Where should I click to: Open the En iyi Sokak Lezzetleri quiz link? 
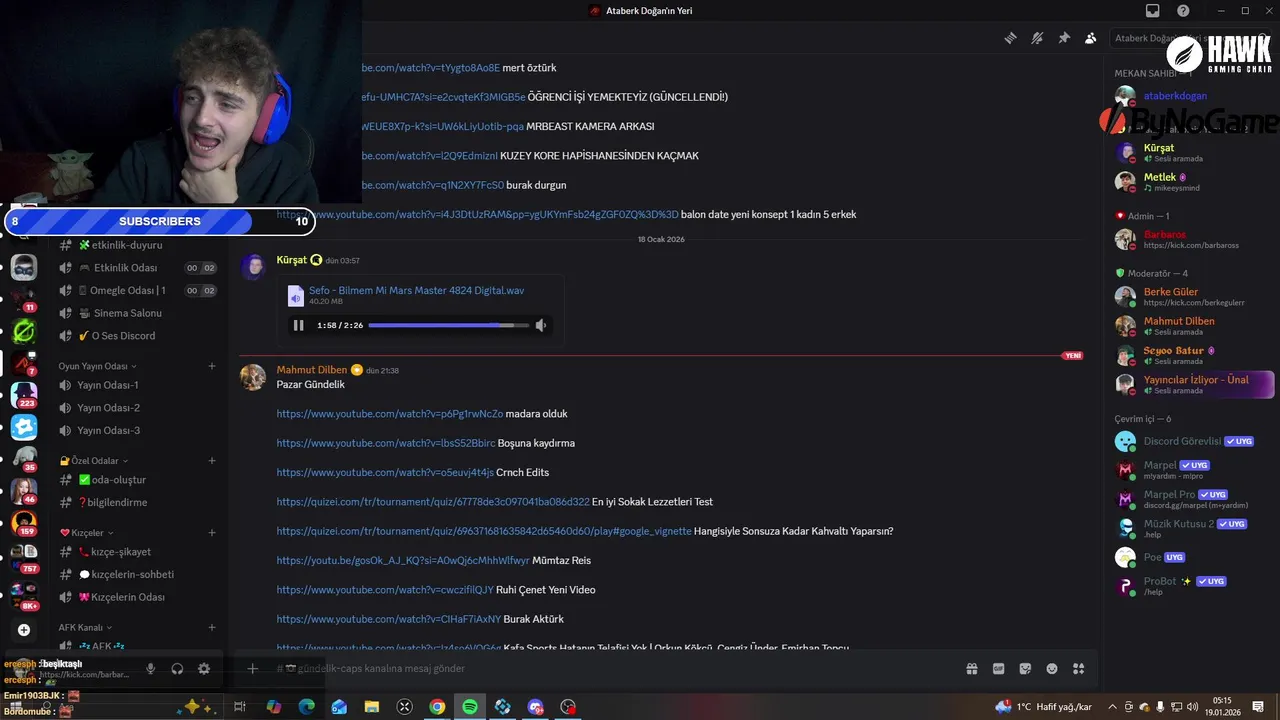coord(433,502)
